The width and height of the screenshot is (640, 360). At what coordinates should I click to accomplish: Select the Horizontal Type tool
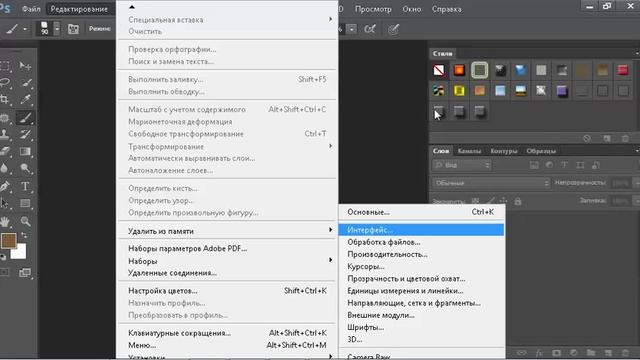click(x=25, y=186)
